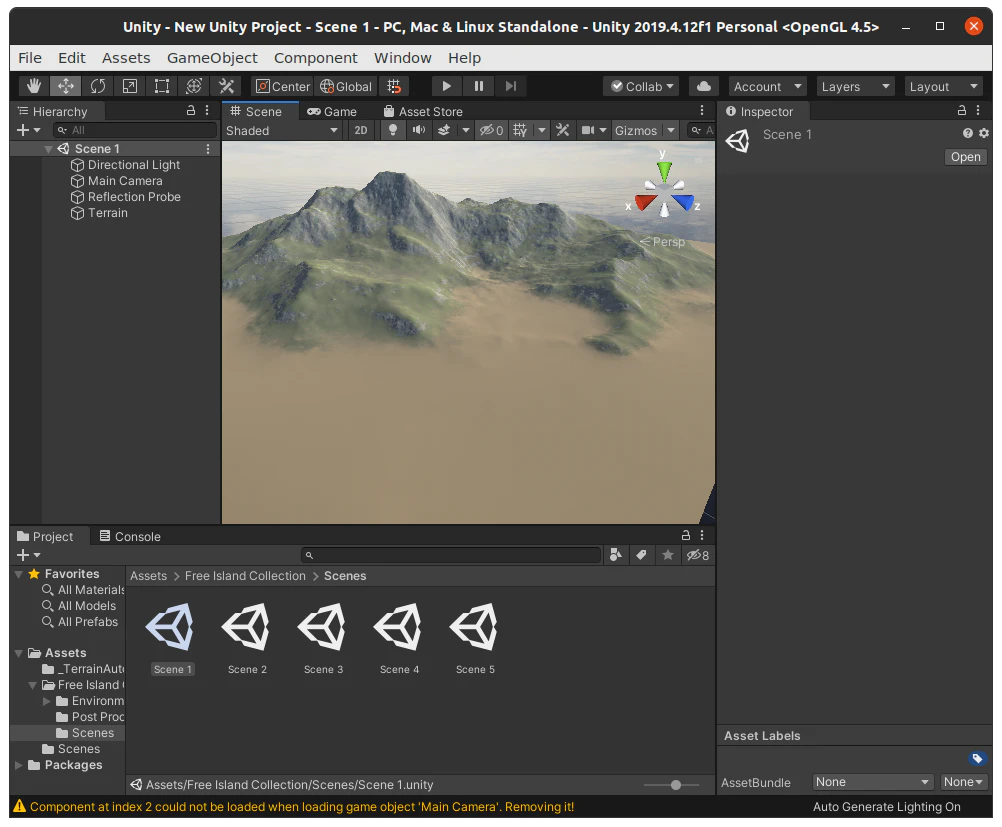This screenshot has width=1002, height=827.
Task: Open the Layers dropdown
Action: click(855, 87)
